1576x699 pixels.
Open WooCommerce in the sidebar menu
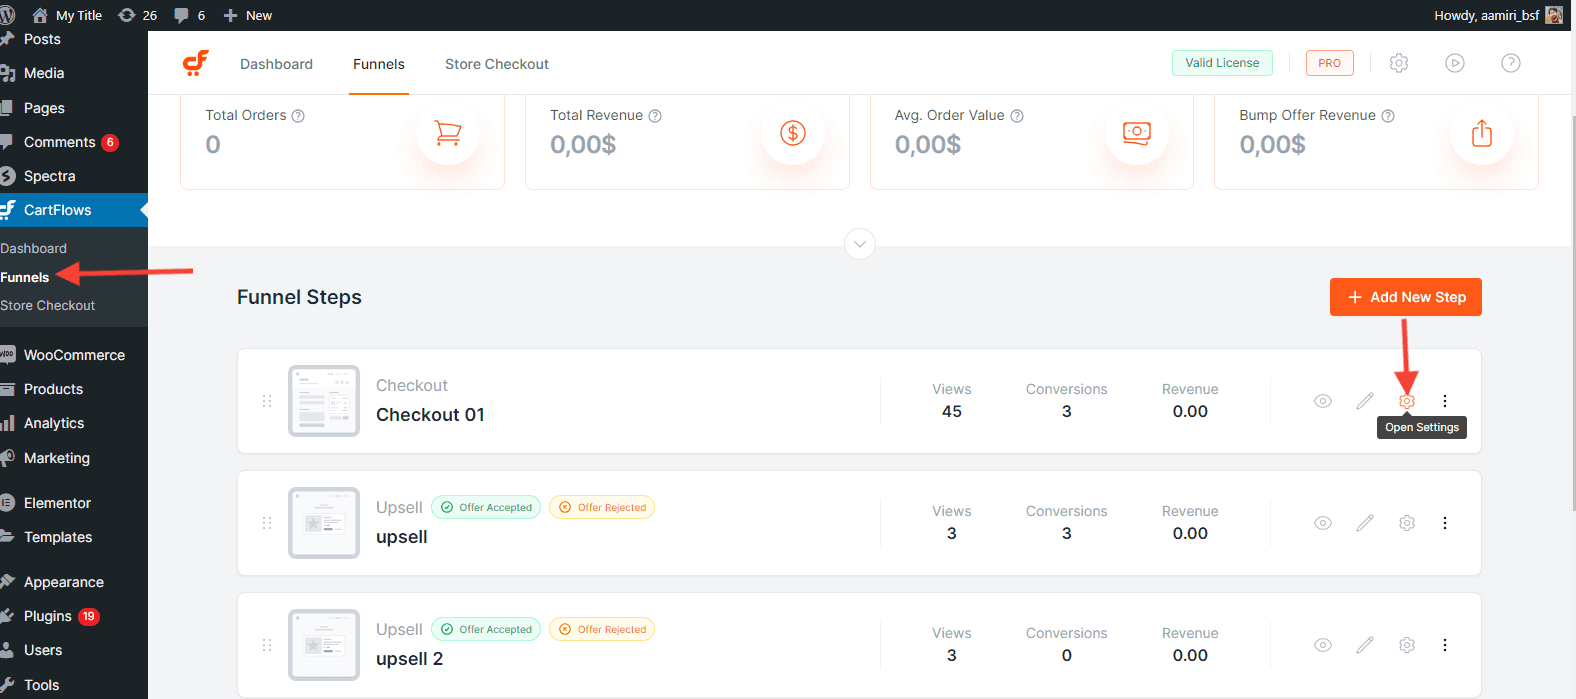coord(74,355)
